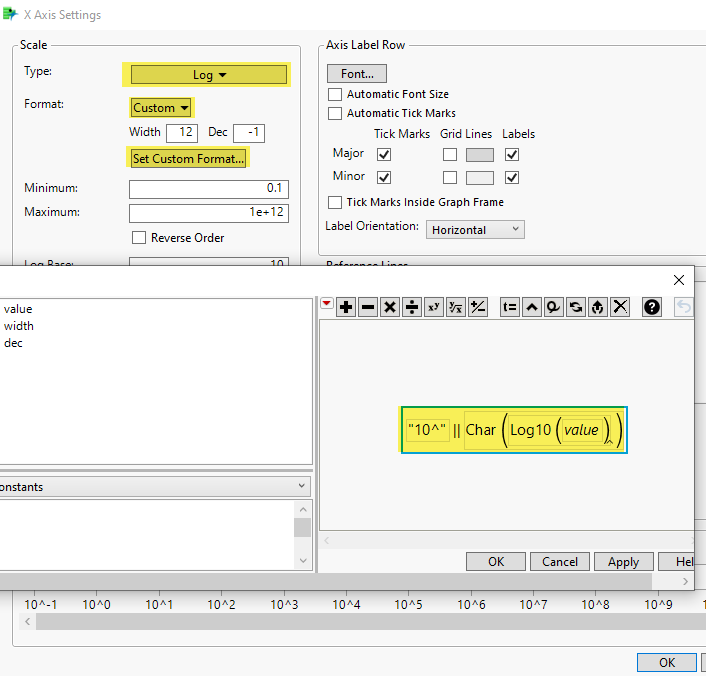
Task: Uncheck the Major Tick Marks checkbox
Action: click(384, 155)
